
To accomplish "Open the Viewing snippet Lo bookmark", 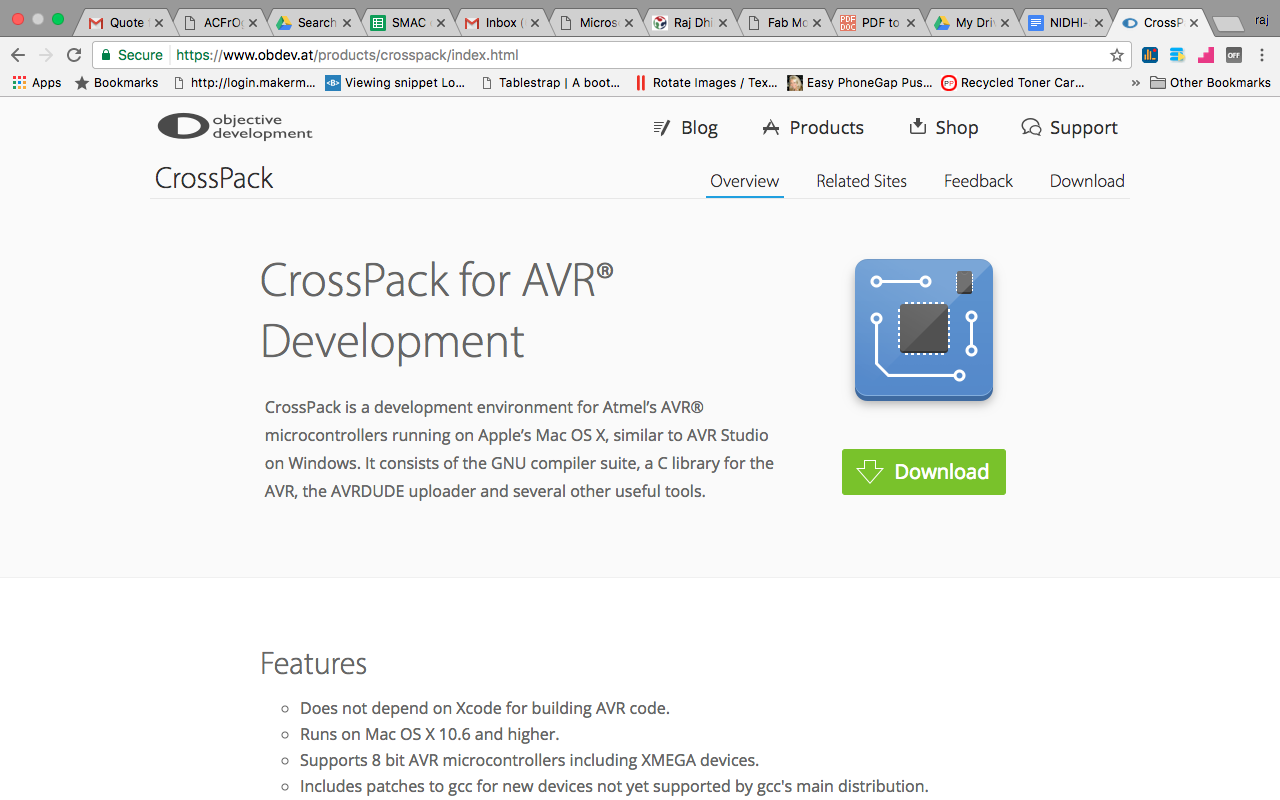I will click(396, 83).
